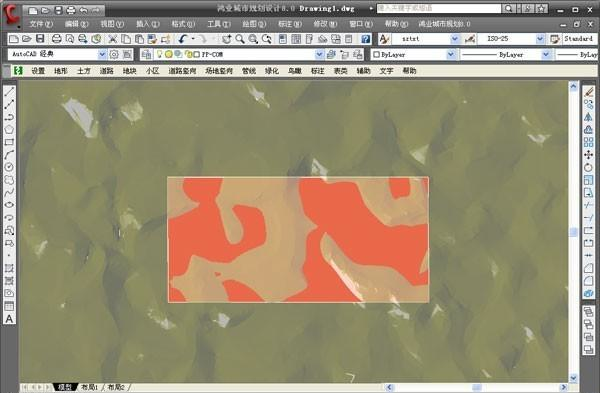Open the red application menu button
This screenshot has width=600, height=393.
click(11, 15)
